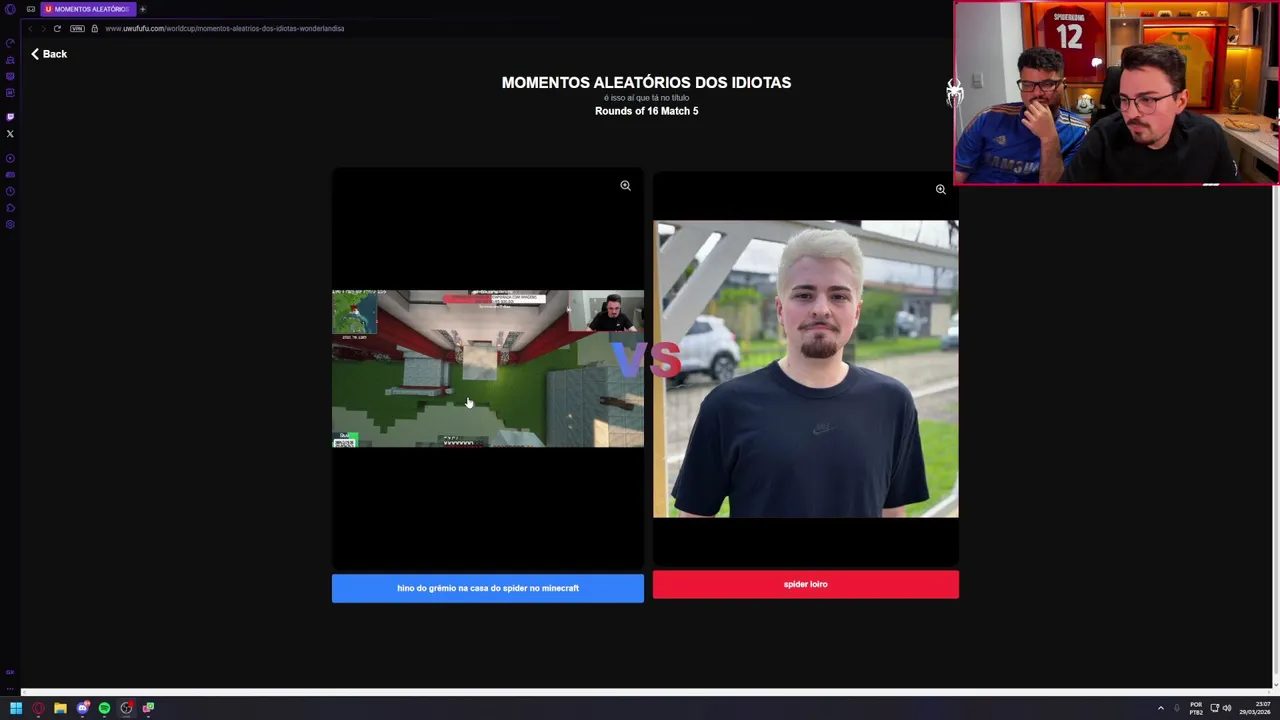The width and height of the screenshot is (1280, 720).
Task: Toggle the VPN badge in address bar
Action: pos(77,28)
